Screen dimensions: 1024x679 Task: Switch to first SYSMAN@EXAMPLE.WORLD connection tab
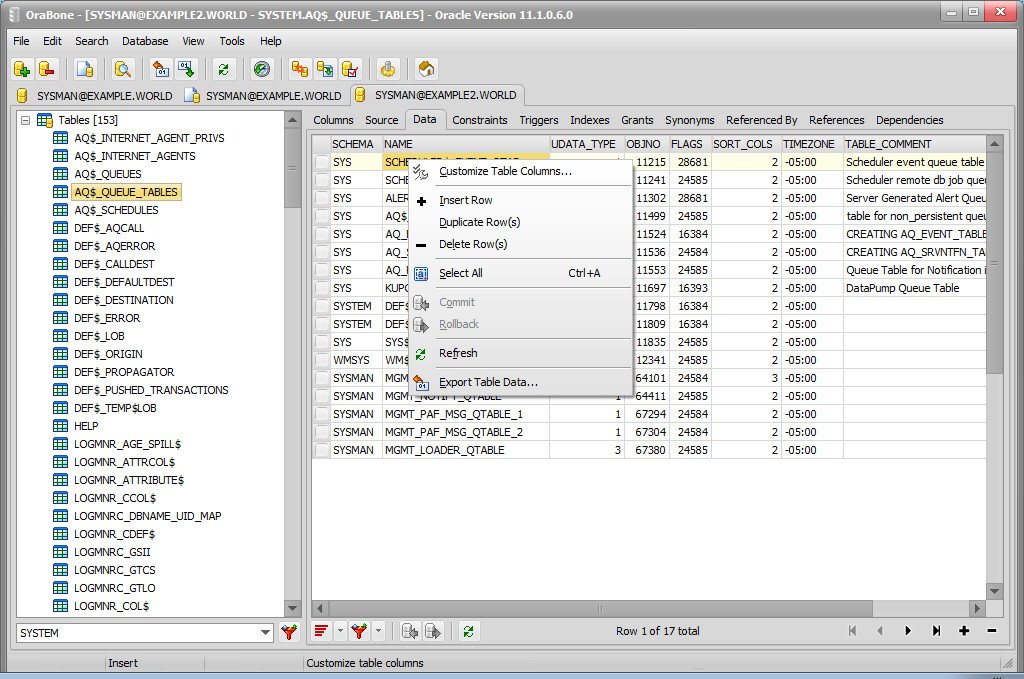pyautogui.click(x=95, y=96)
